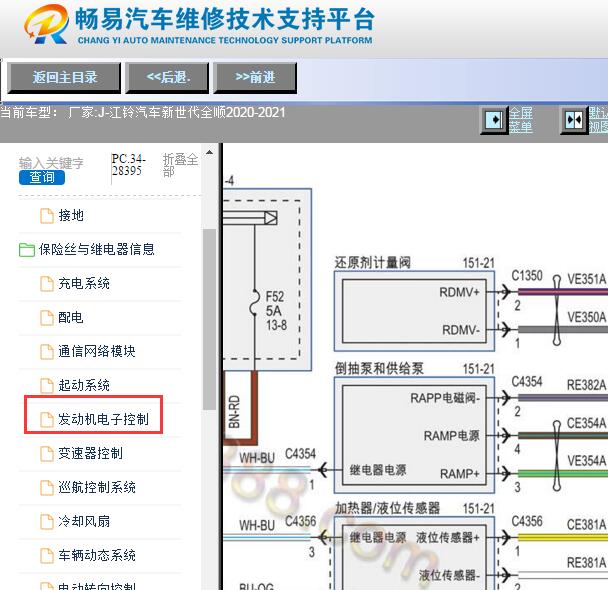Open the 接地 tree item

coord(71,215)
